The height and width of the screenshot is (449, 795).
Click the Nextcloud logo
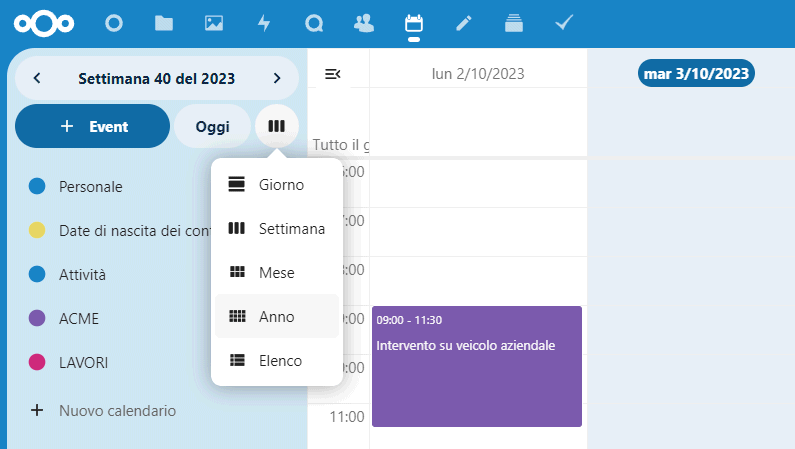pyautogui.click(x=44, y=23)
